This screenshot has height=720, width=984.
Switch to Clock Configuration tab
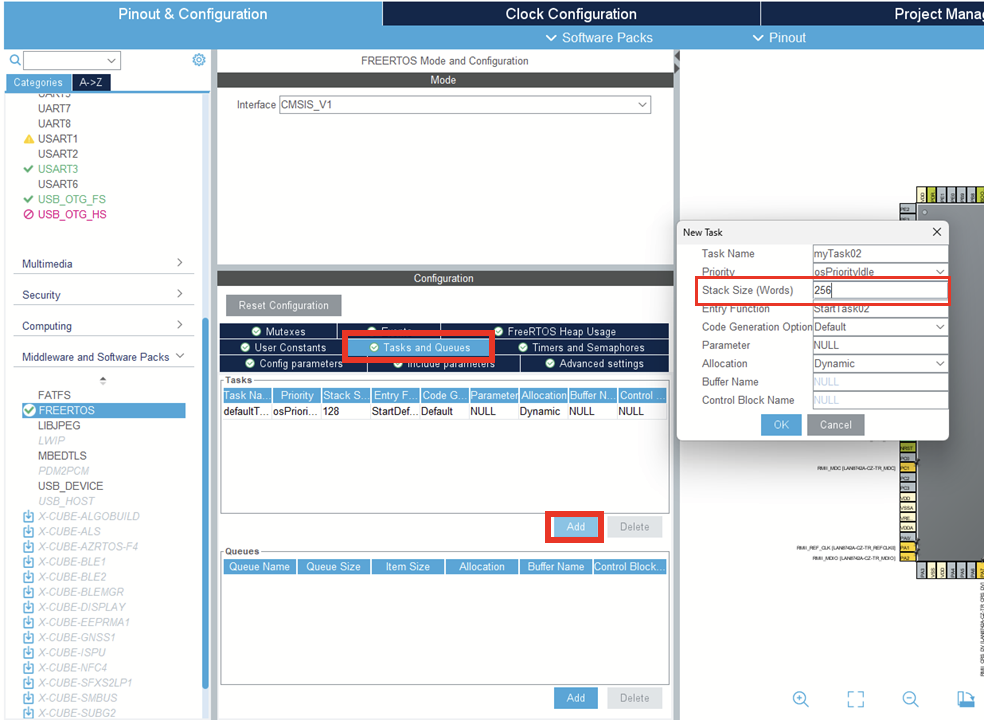tap(571, 14)
